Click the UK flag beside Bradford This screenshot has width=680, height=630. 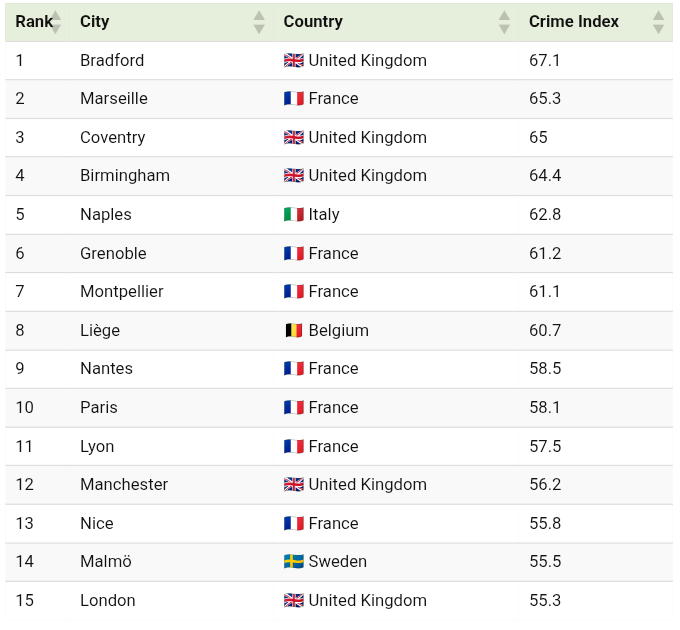[293, 60]
